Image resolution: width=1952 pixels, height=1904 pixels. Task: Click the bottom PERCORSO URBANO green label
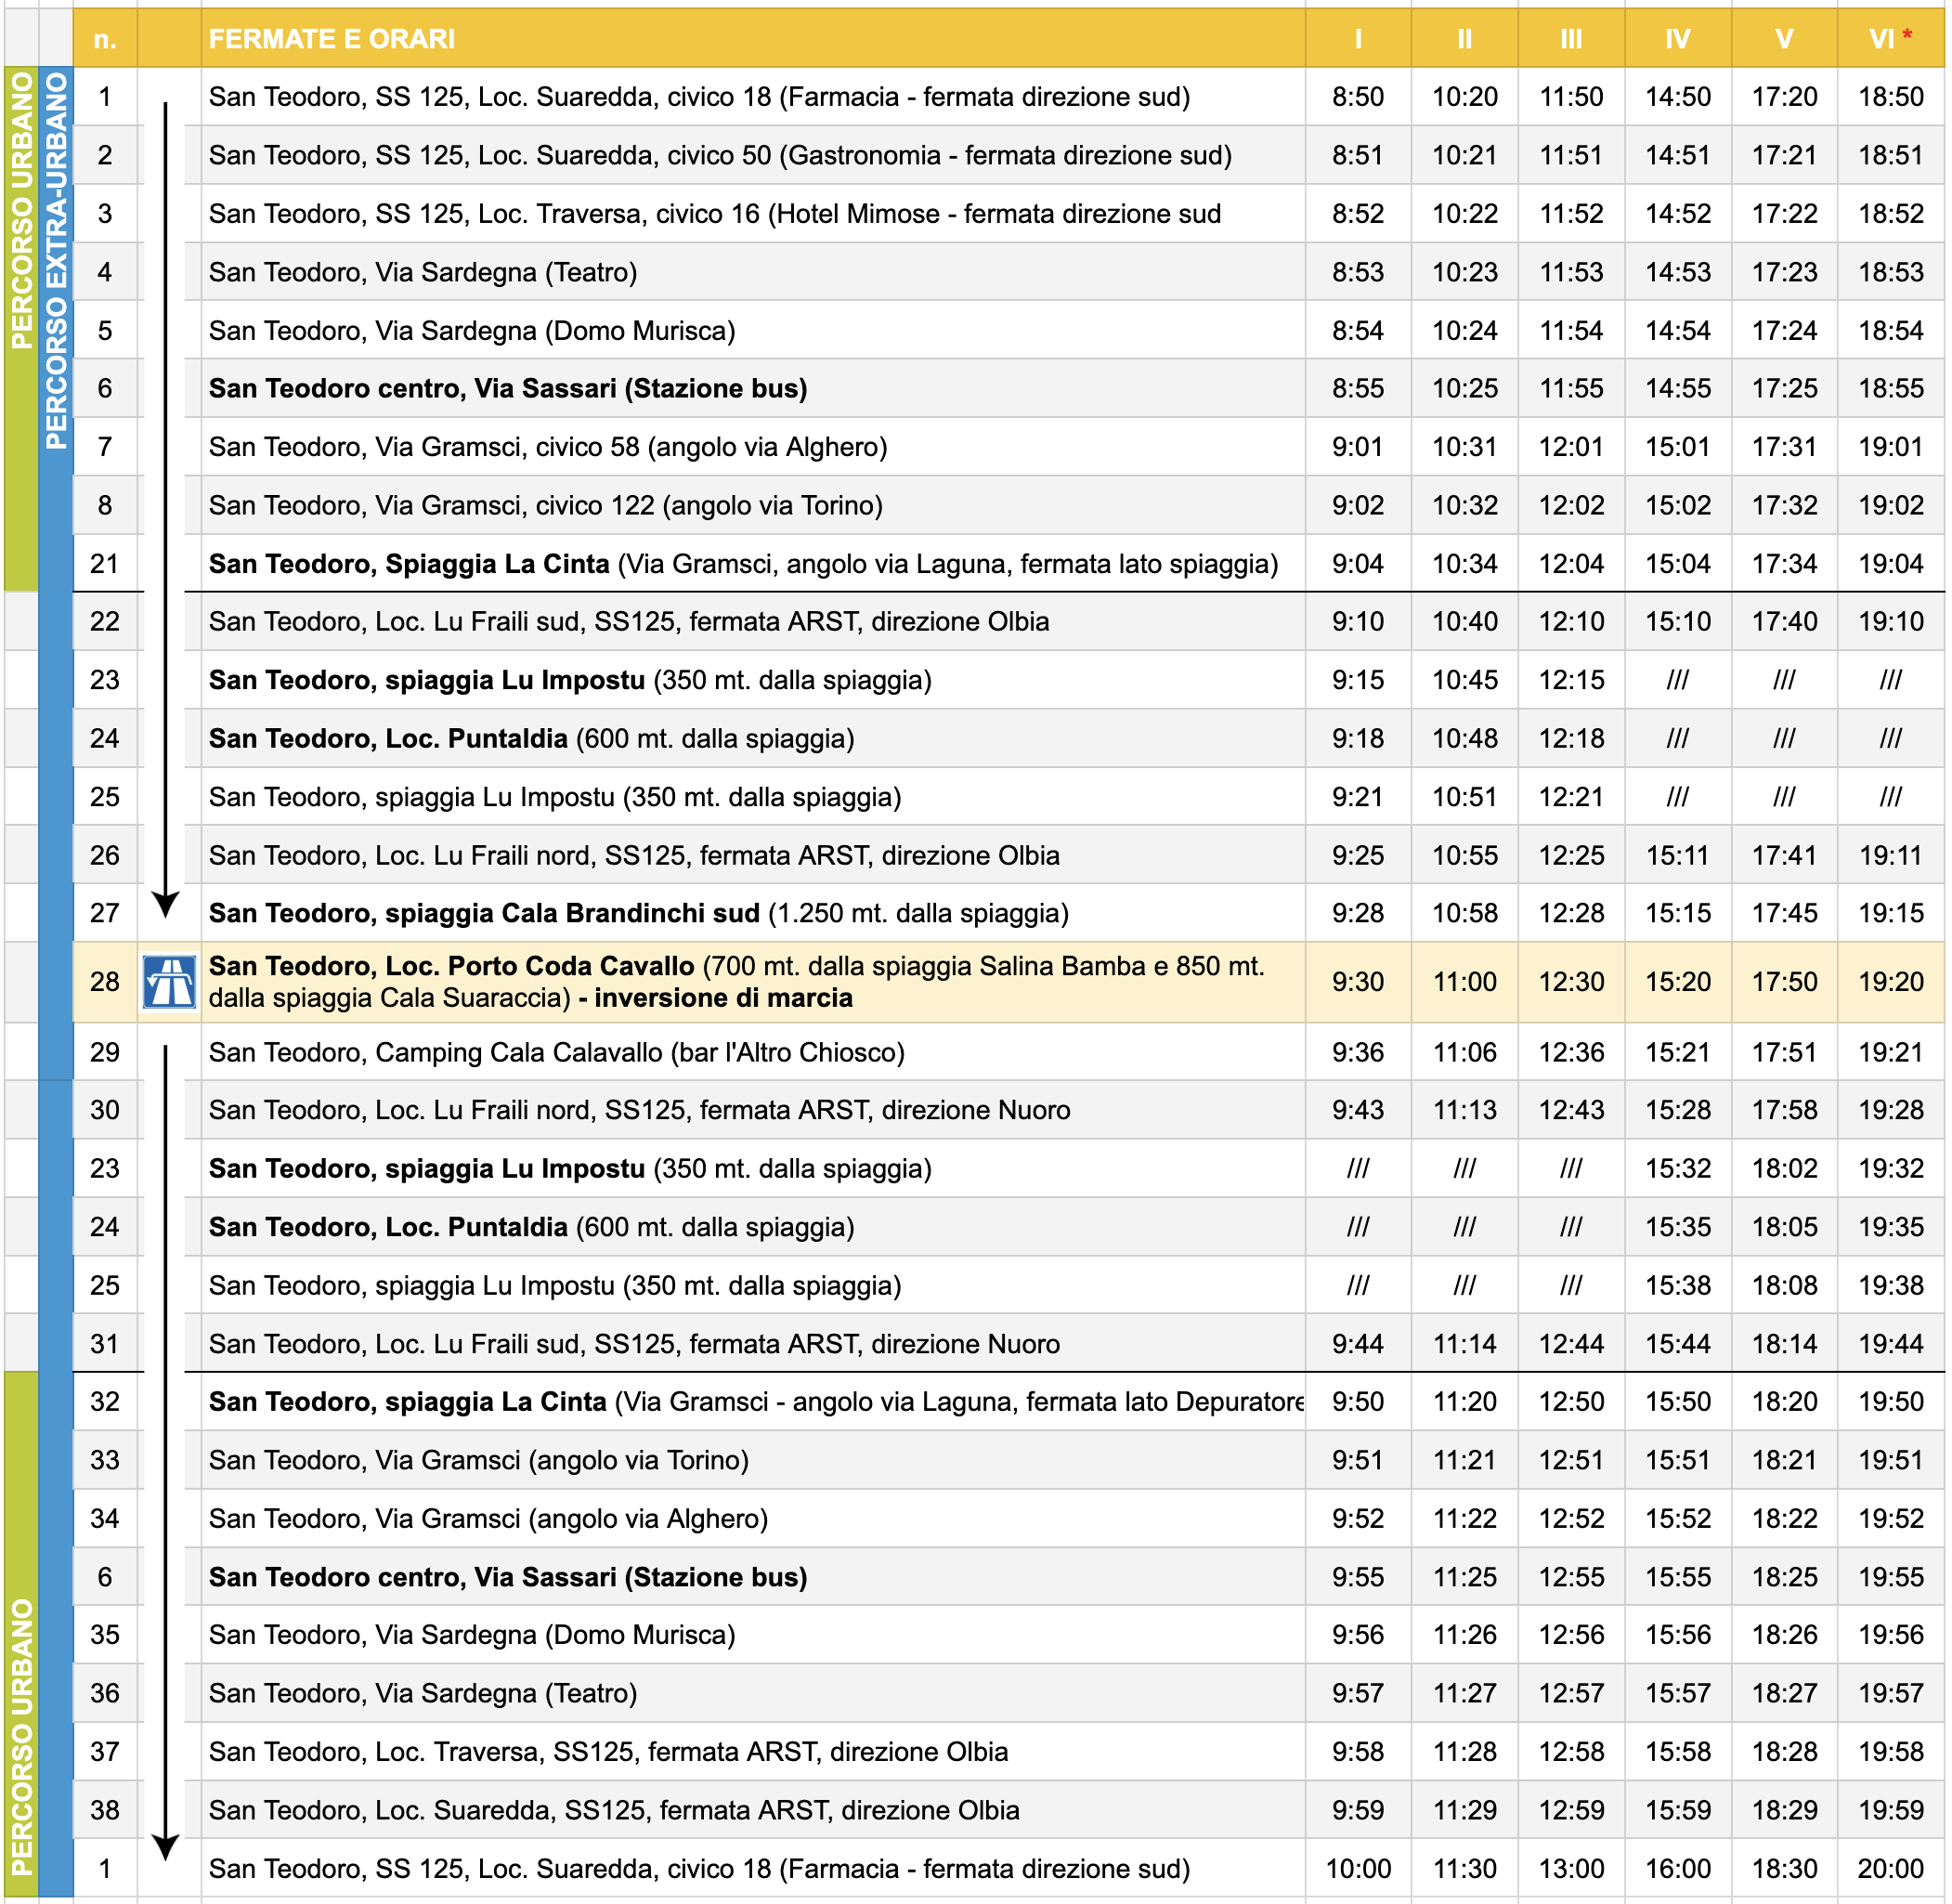(x=21, y=1736)
